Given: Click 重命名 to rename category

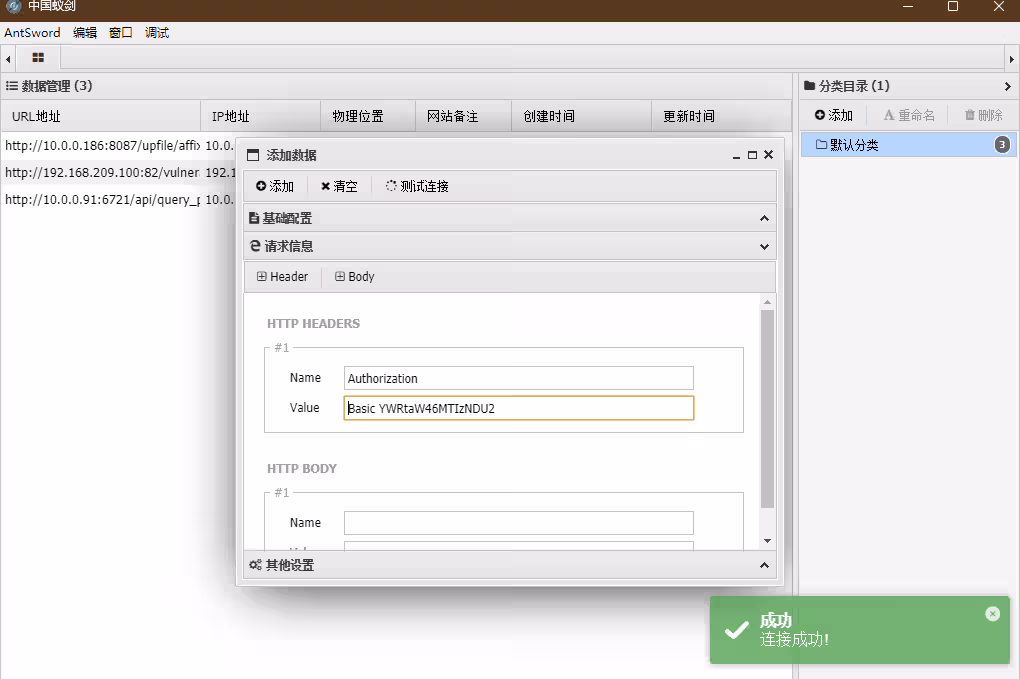Looking at the screenshot, I should pos(909,116).
